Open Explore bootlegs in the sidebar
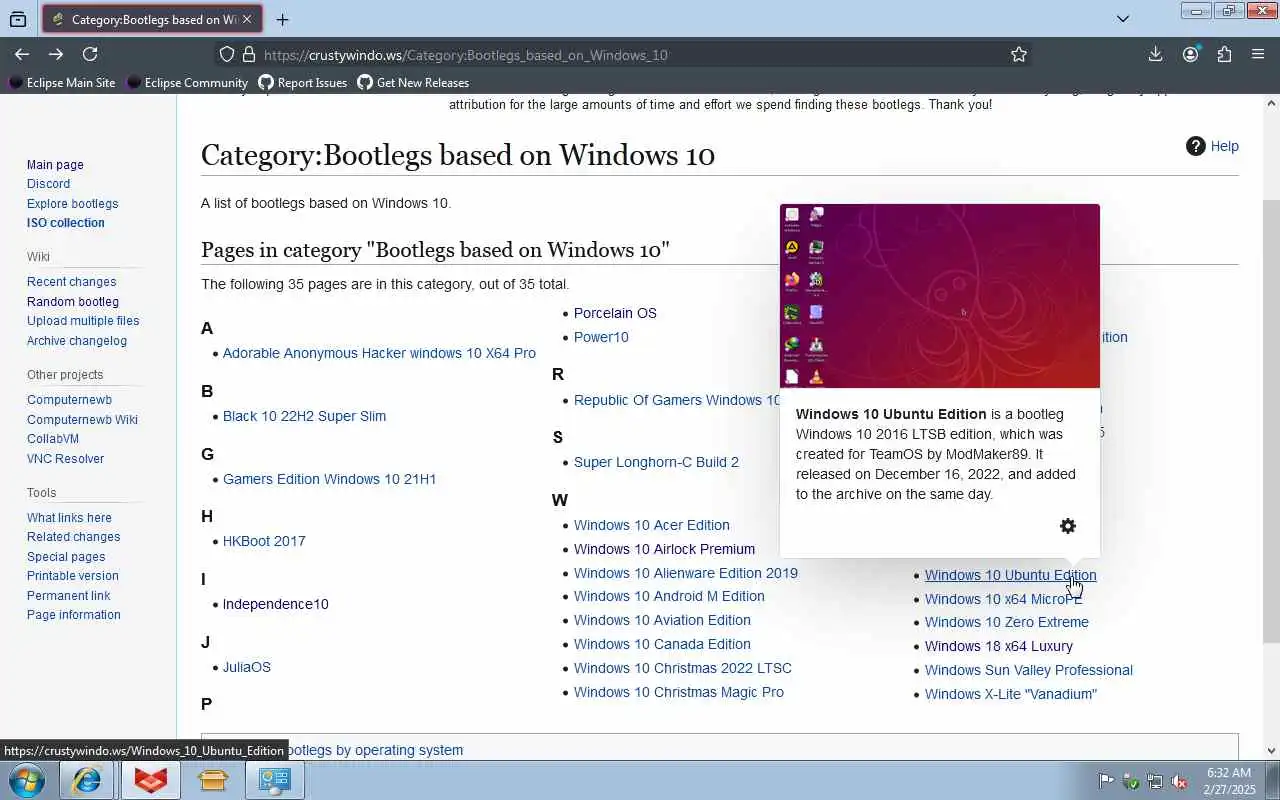Image resolution: width=1280 pixels, height=800 pixels. coord(72,204)
